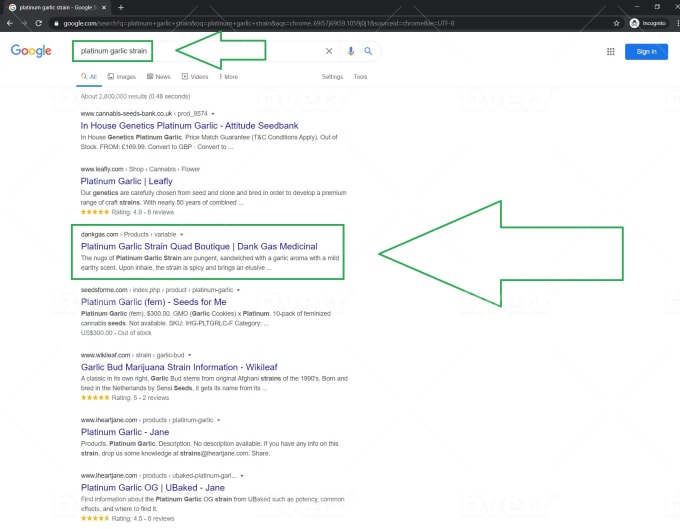This screenshot has width=680, height=529.
Task: Expand cannabis-seeds-bank.co.uk result dropdown arrow
Action: point(213,114)
